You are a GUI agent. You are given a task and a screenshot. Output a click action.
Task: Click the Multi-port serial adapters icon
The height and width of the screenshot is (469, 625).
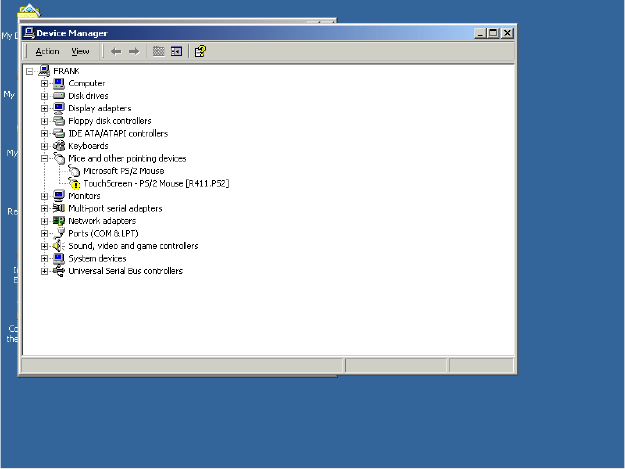59,208
